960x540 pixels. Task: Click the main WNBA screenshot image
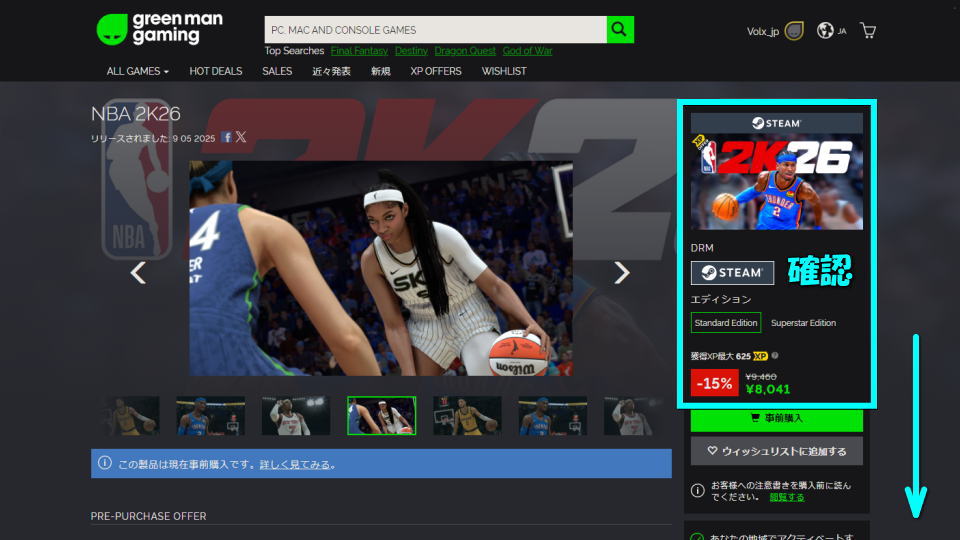click(x=381, y=268)
